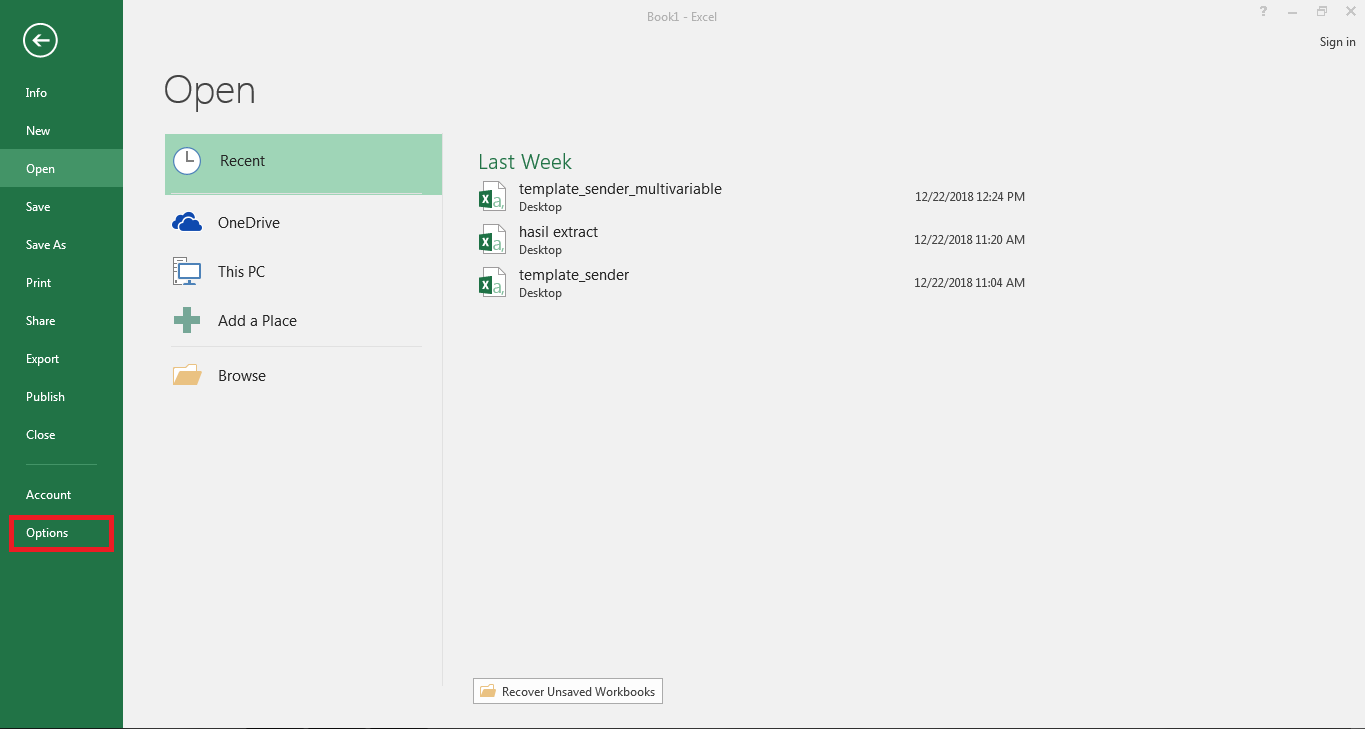The image size is (1365, 729).
Task: Click Recover Unsaved Workbooks button
Action: point(568,692)
